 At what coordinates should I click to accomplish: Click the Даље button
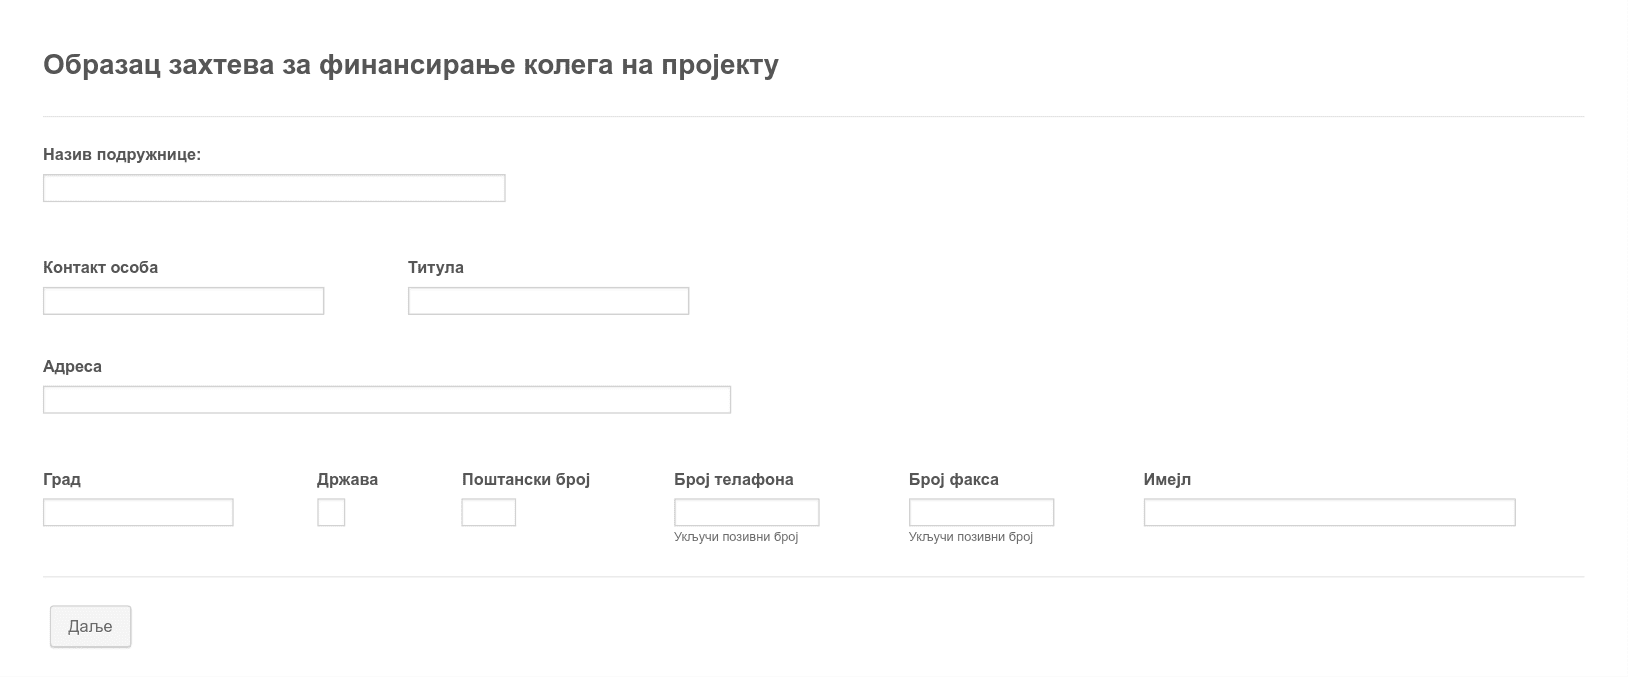[90, 627]
